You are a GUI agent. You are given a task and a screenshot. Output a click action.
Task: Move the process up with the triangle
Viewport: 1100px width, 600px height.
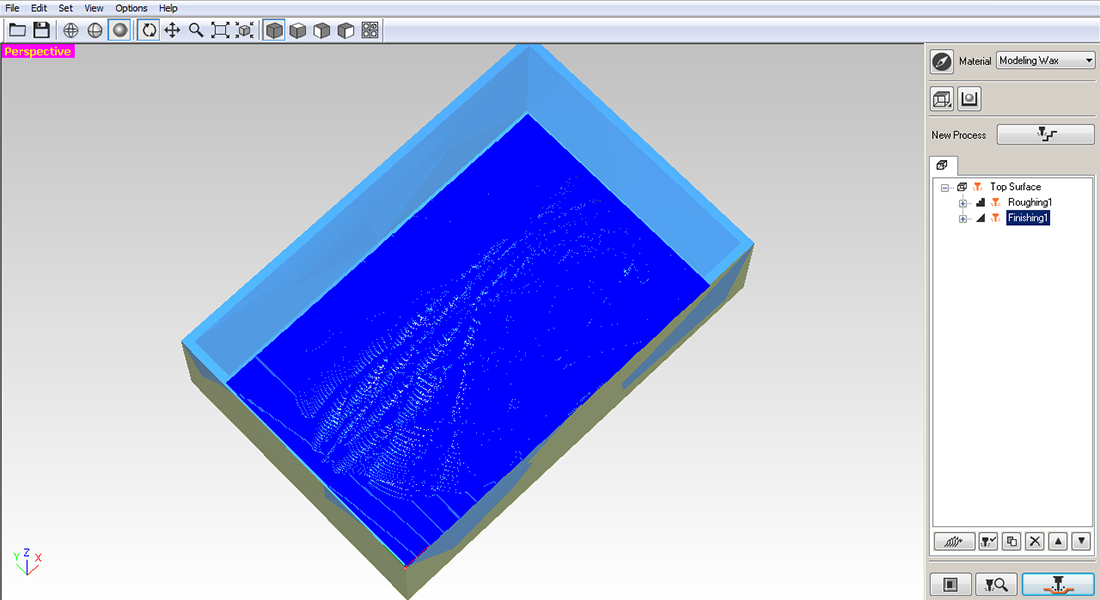1058,541
